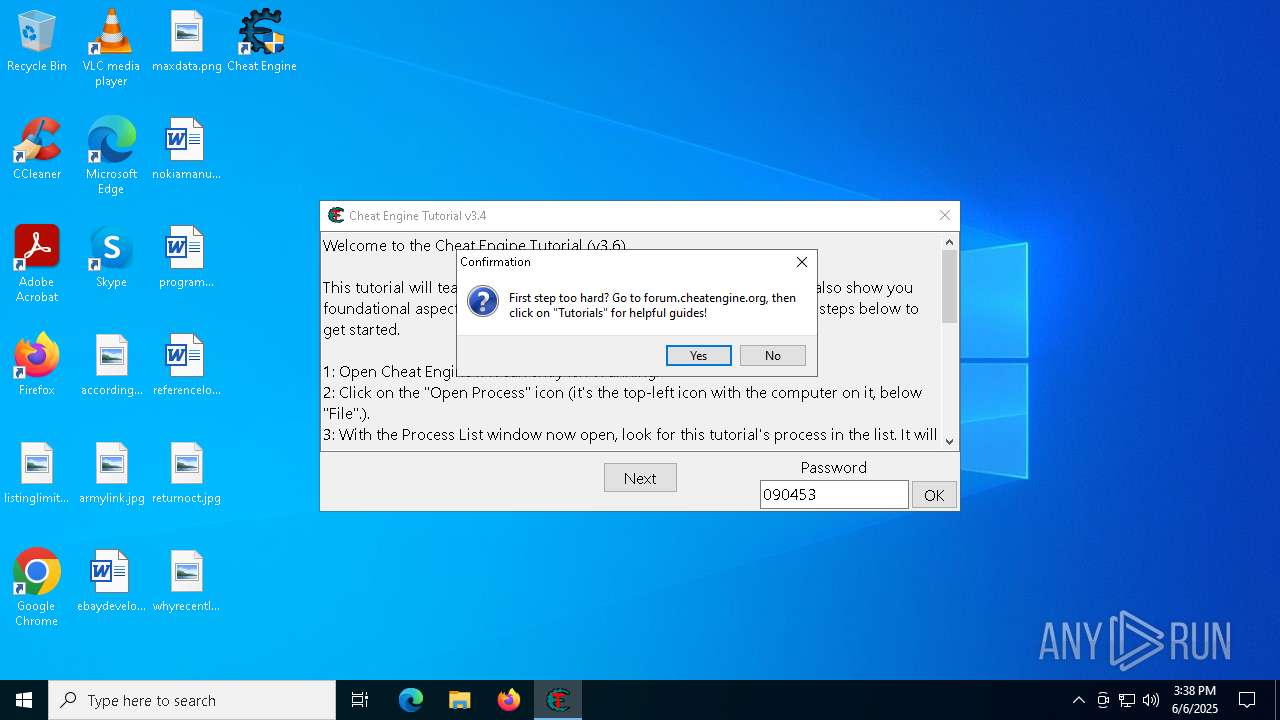The width and height of the screenshot is (1280, 720).
Task: Select the ebaydevelo... Word document icon
Action: click(111, 581)
